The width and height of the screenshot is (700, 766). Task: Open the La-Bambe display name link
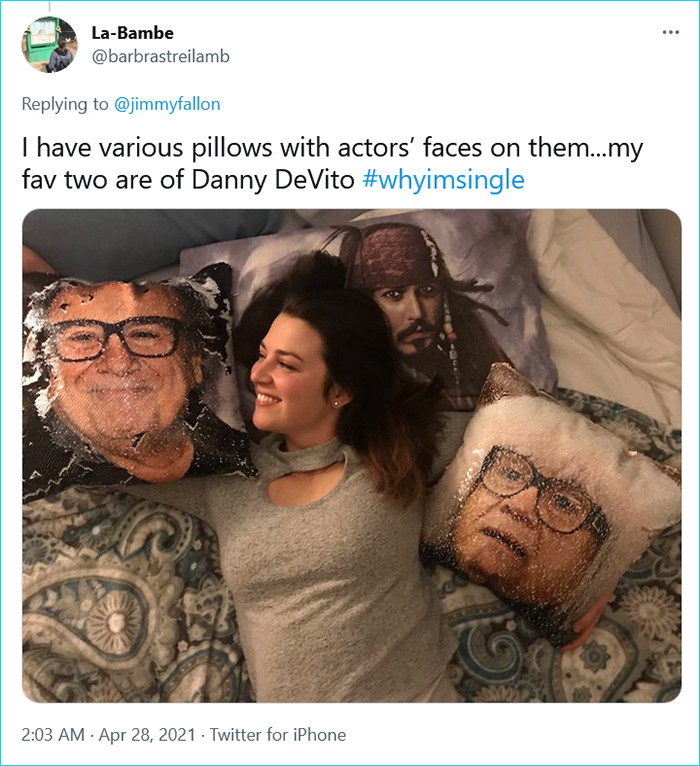point(132,34)
